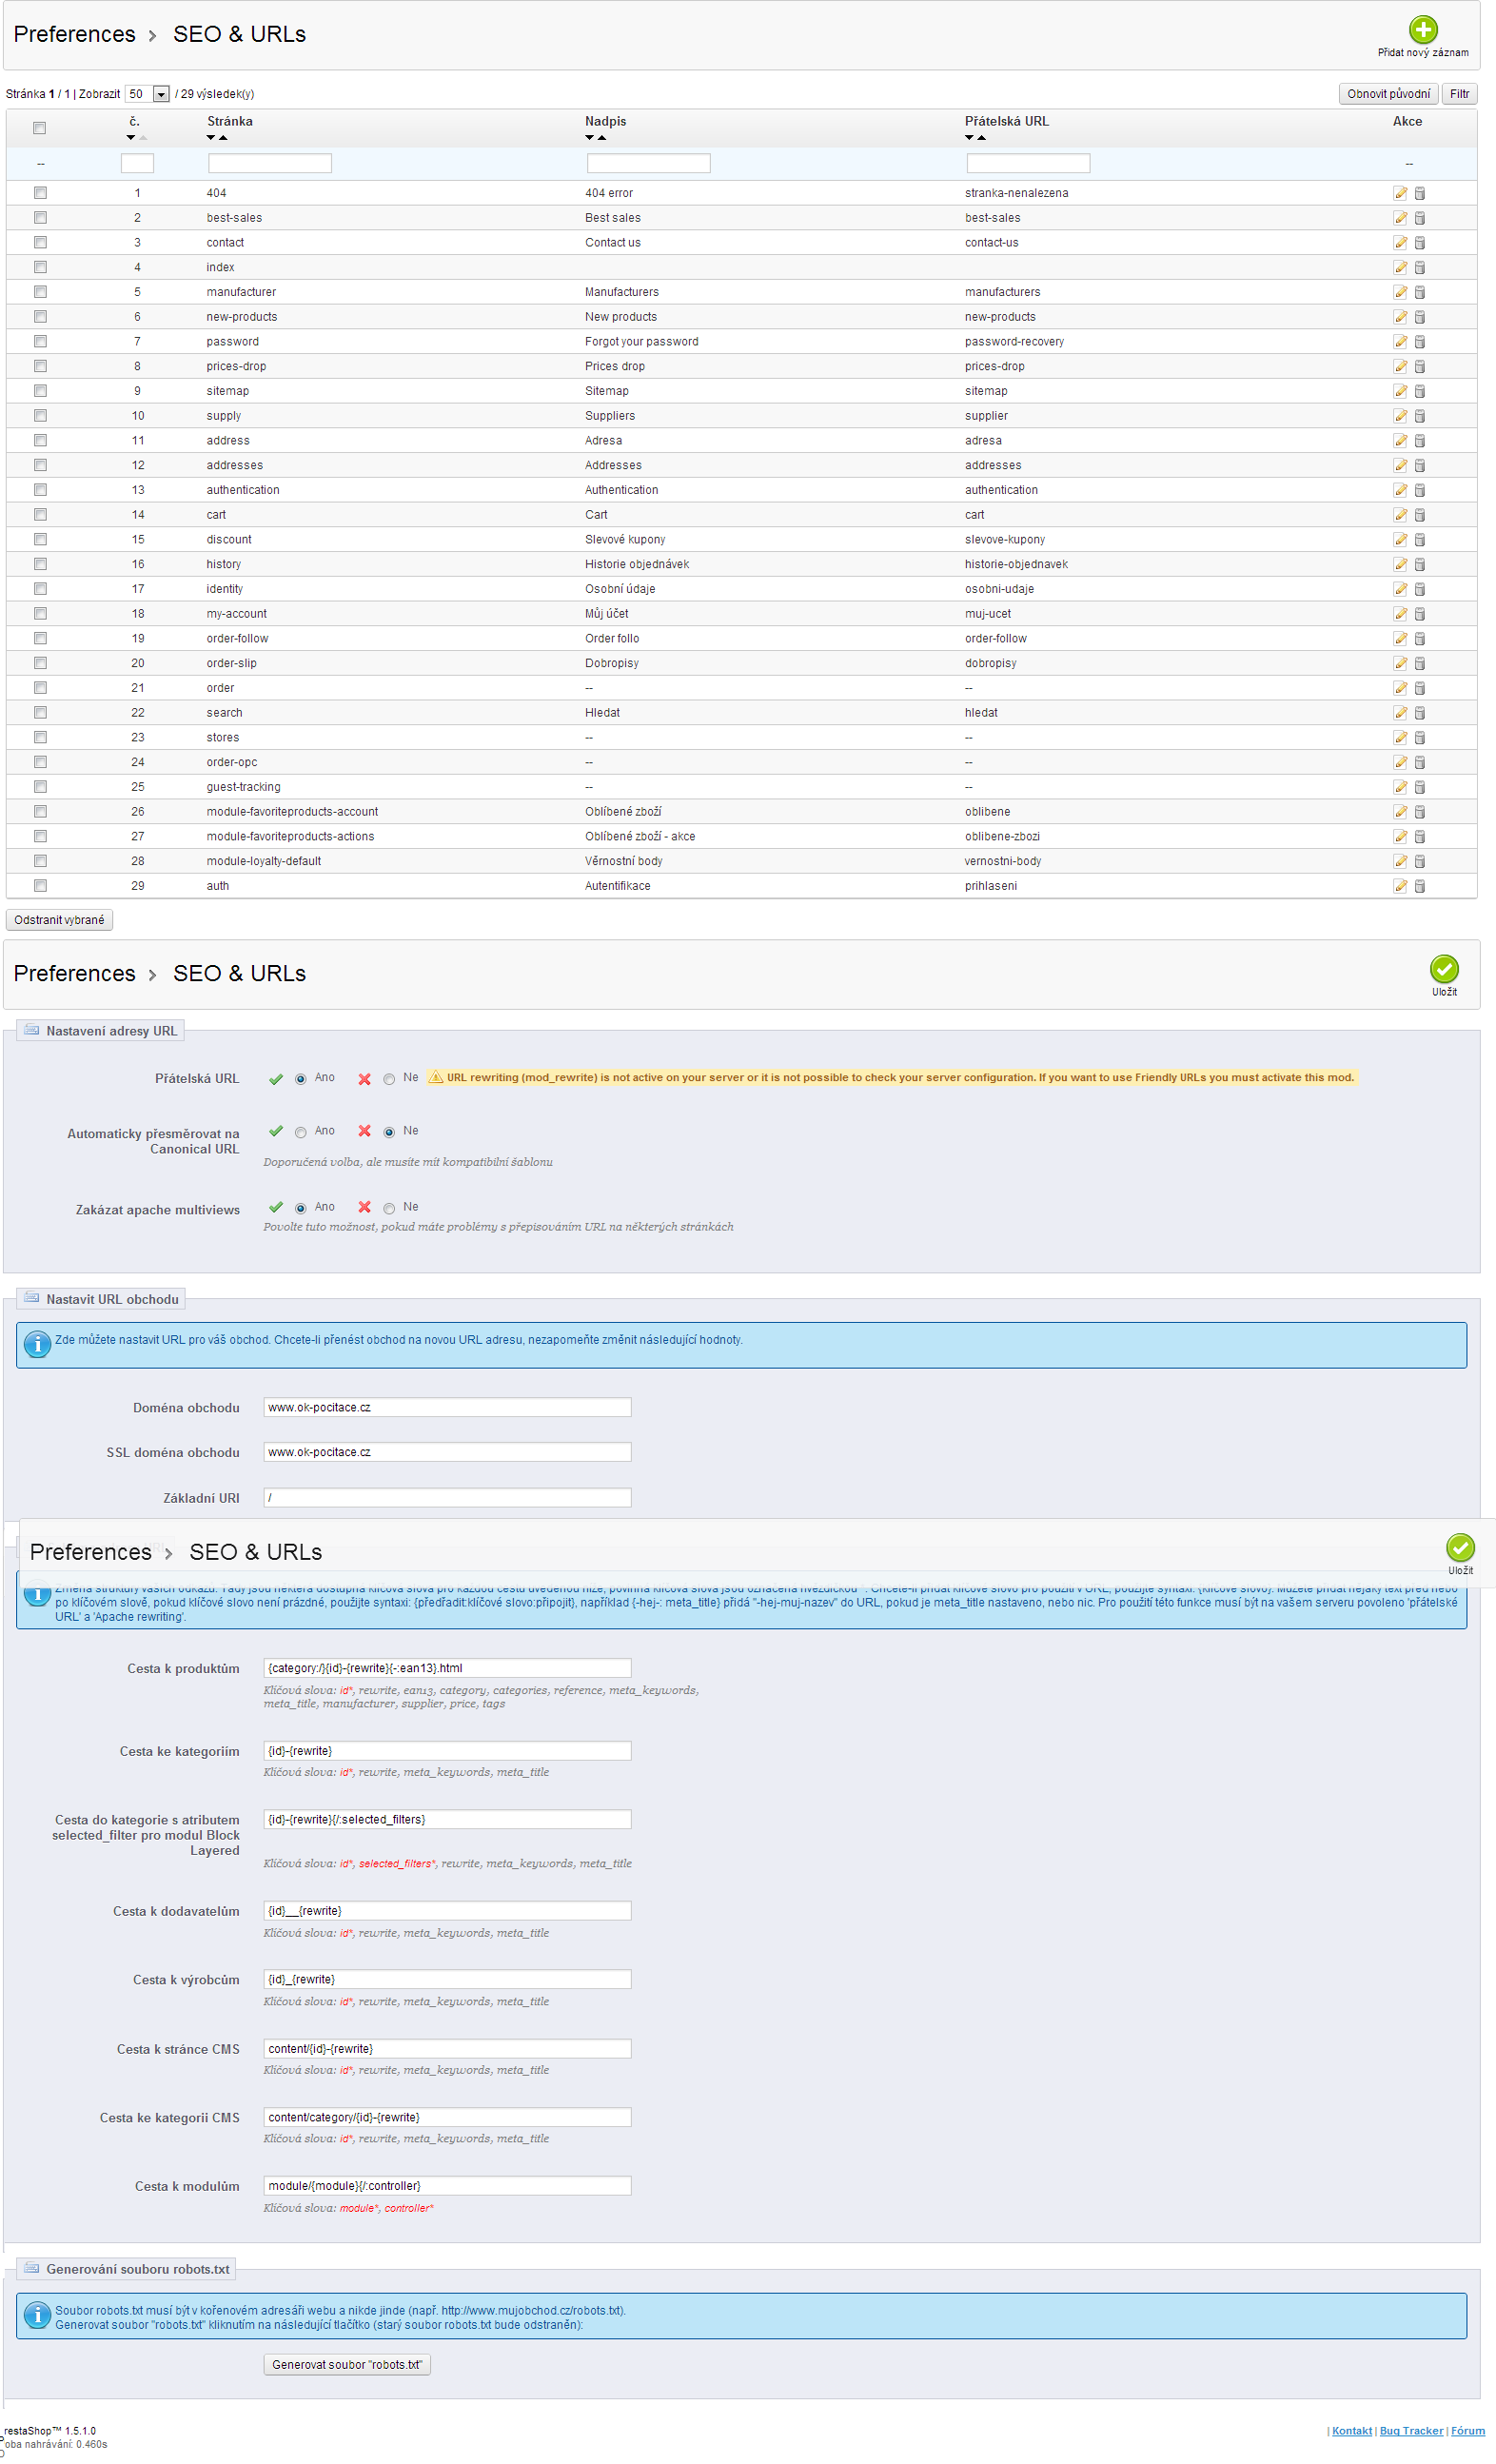
Task: Choose Ano for Přátelská URL
Action: (300, 1079)
